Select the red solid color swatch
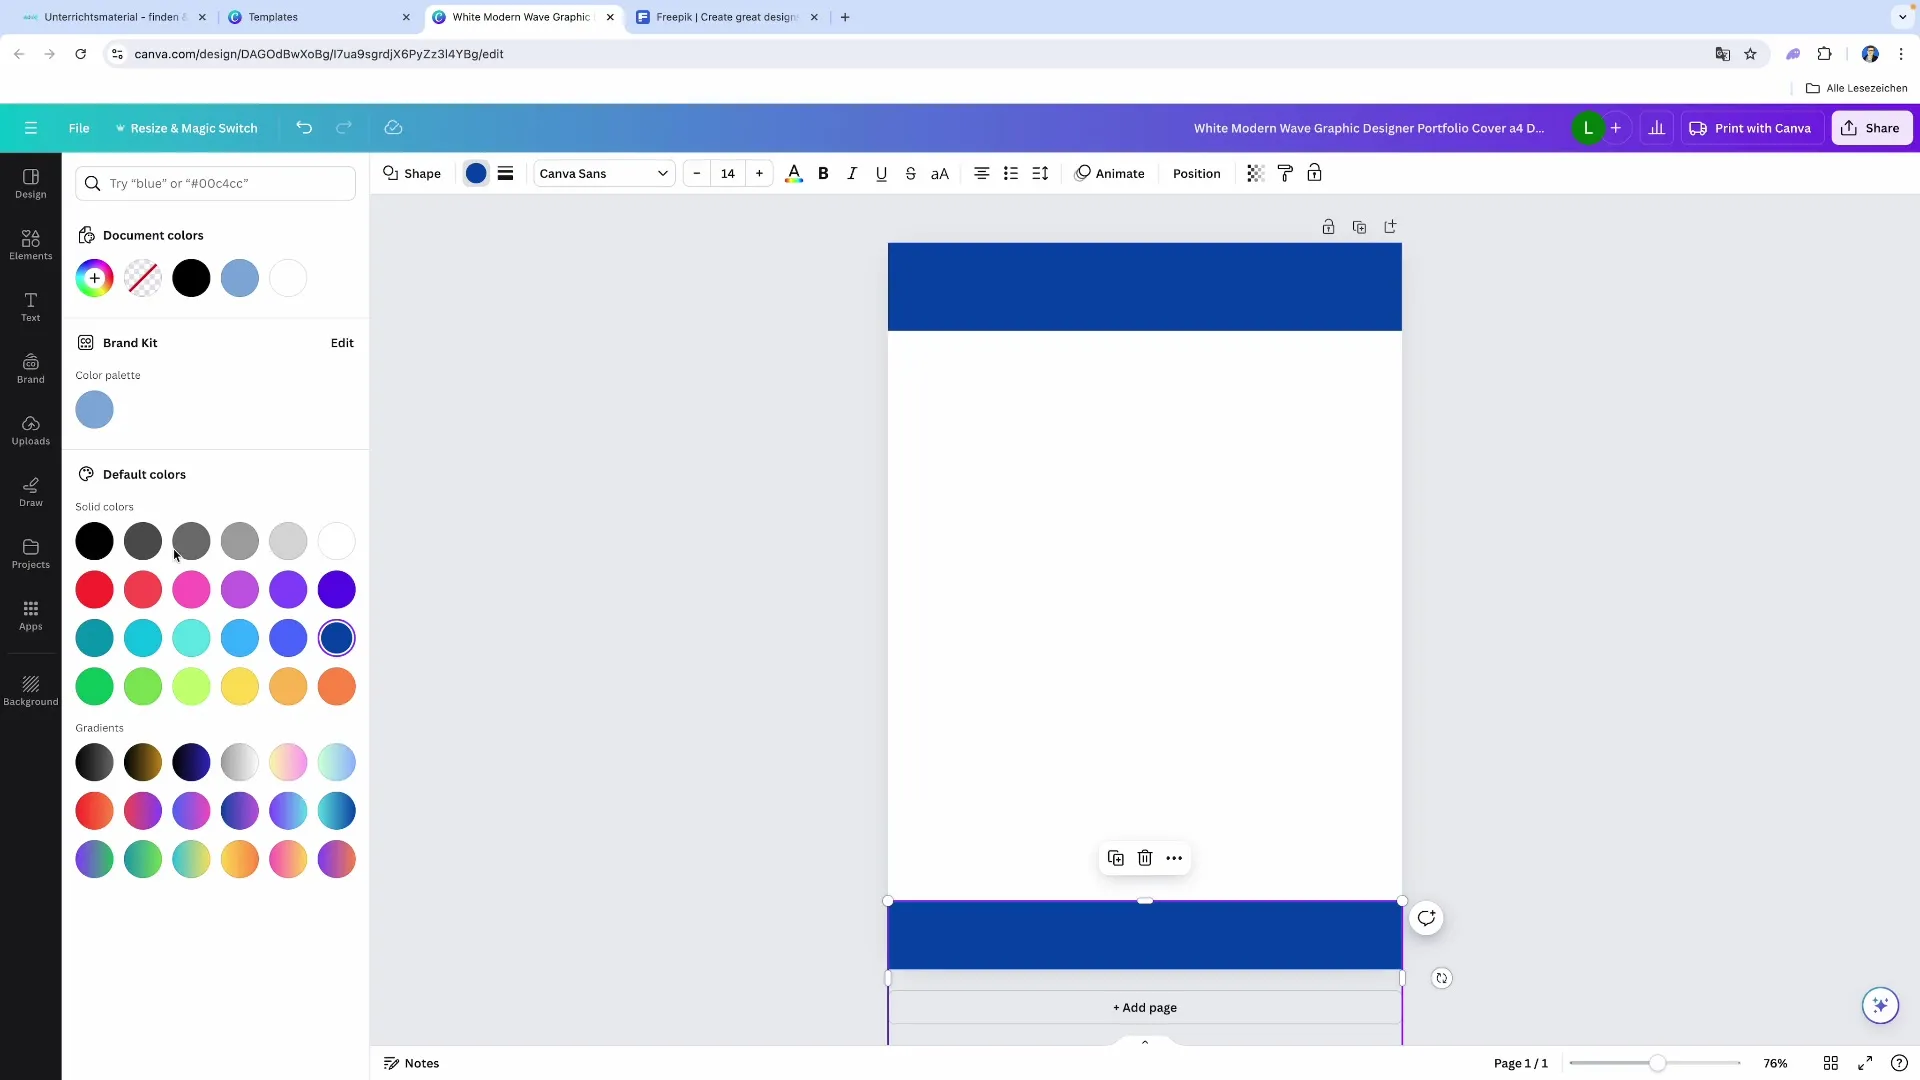Viewport: 1920px width, 1080px height. pos(94,589)
